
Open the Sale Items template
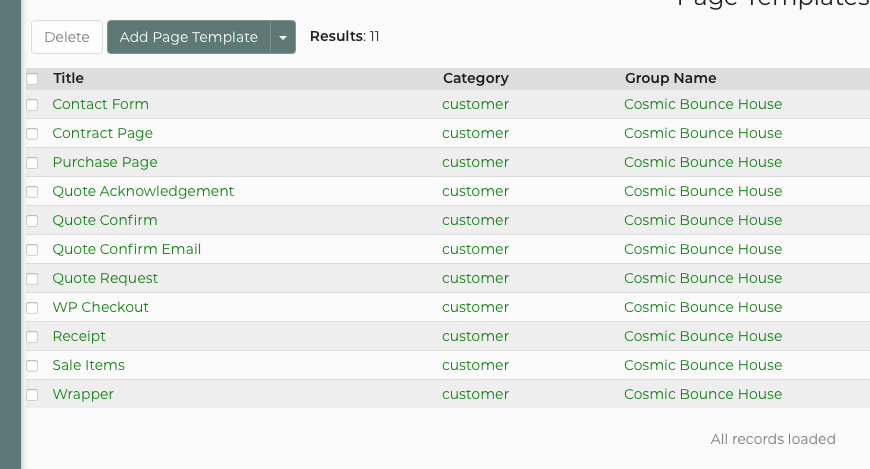click(88, 365)
